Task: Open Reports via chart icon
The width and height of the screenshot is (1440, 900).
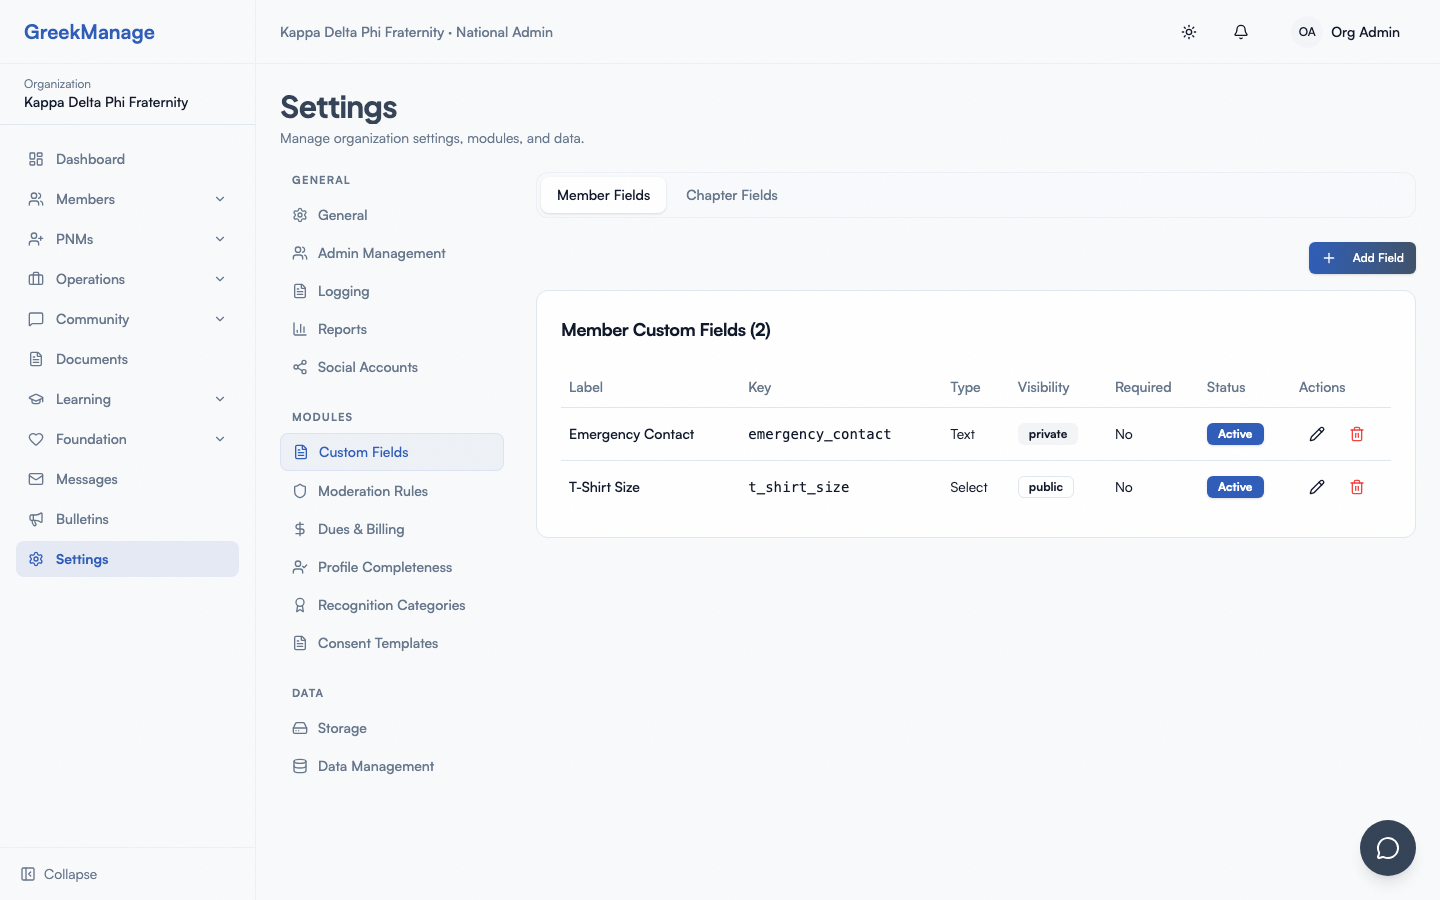Action: [299, 328]
